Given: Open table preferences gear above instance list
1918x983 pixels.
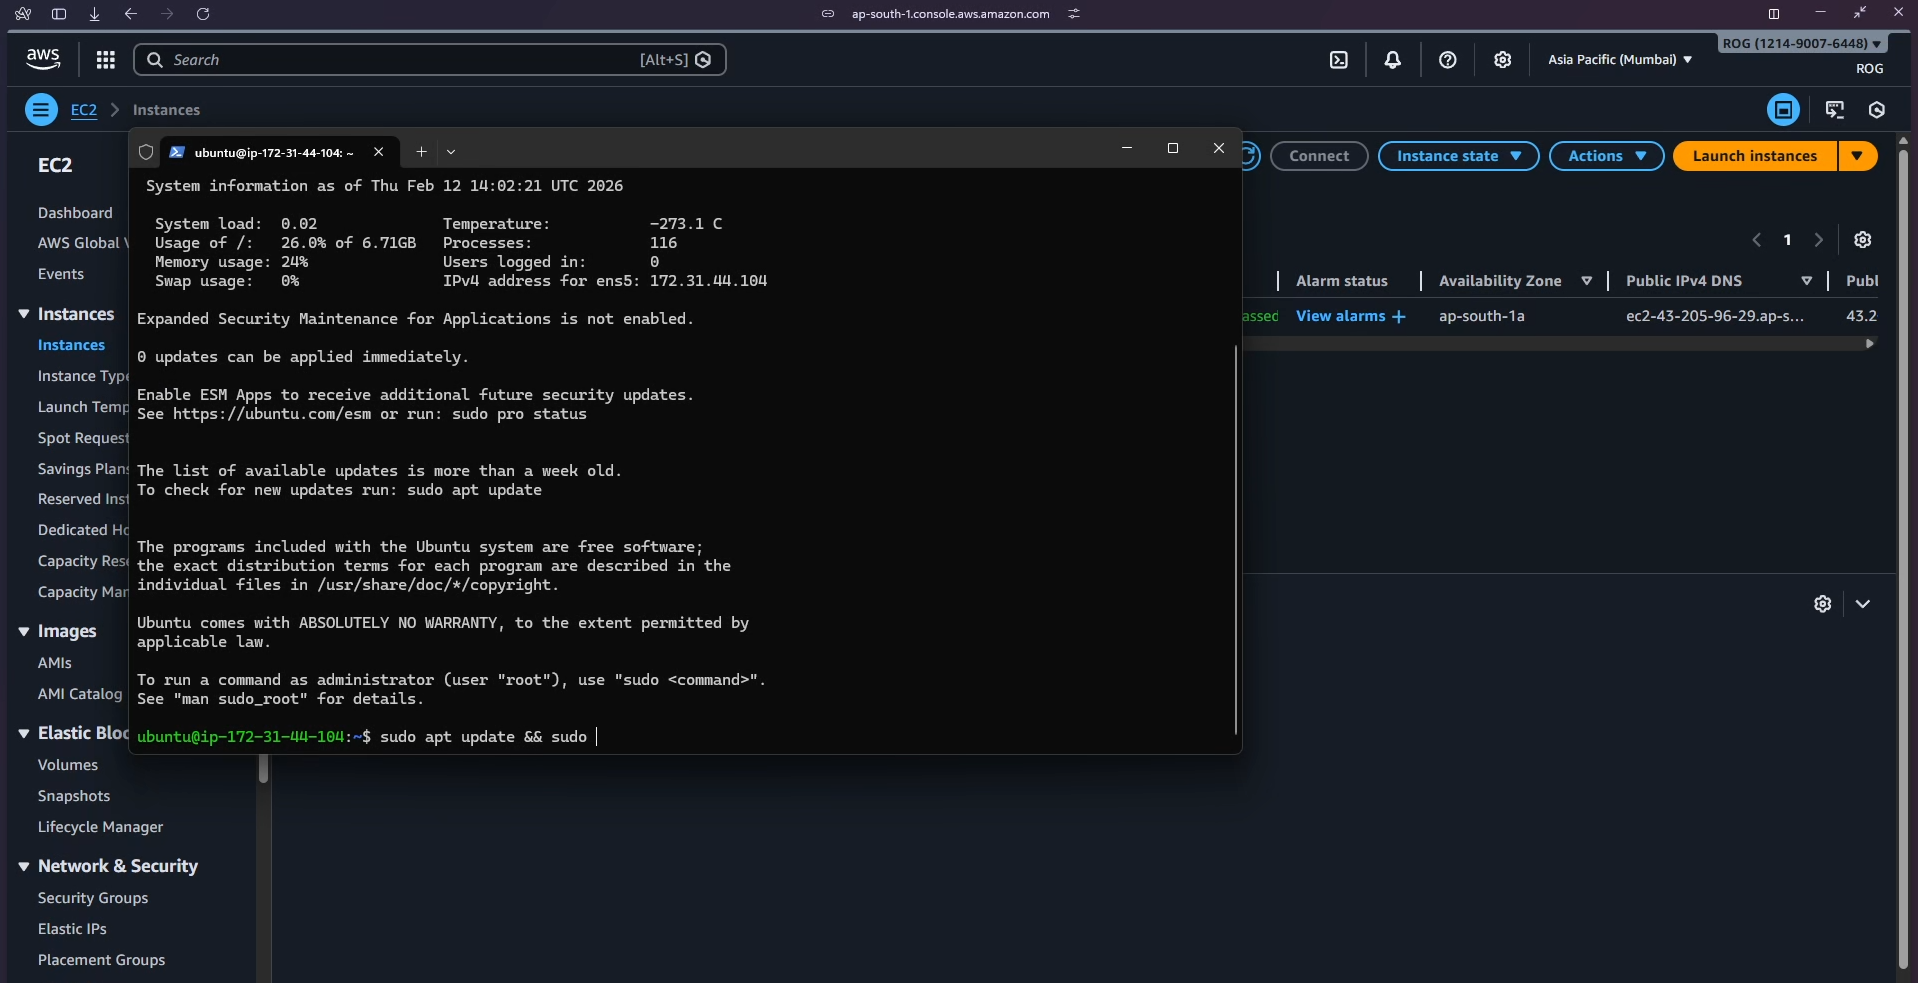Looking at the screenshot, I should [x=1862, y=240].
